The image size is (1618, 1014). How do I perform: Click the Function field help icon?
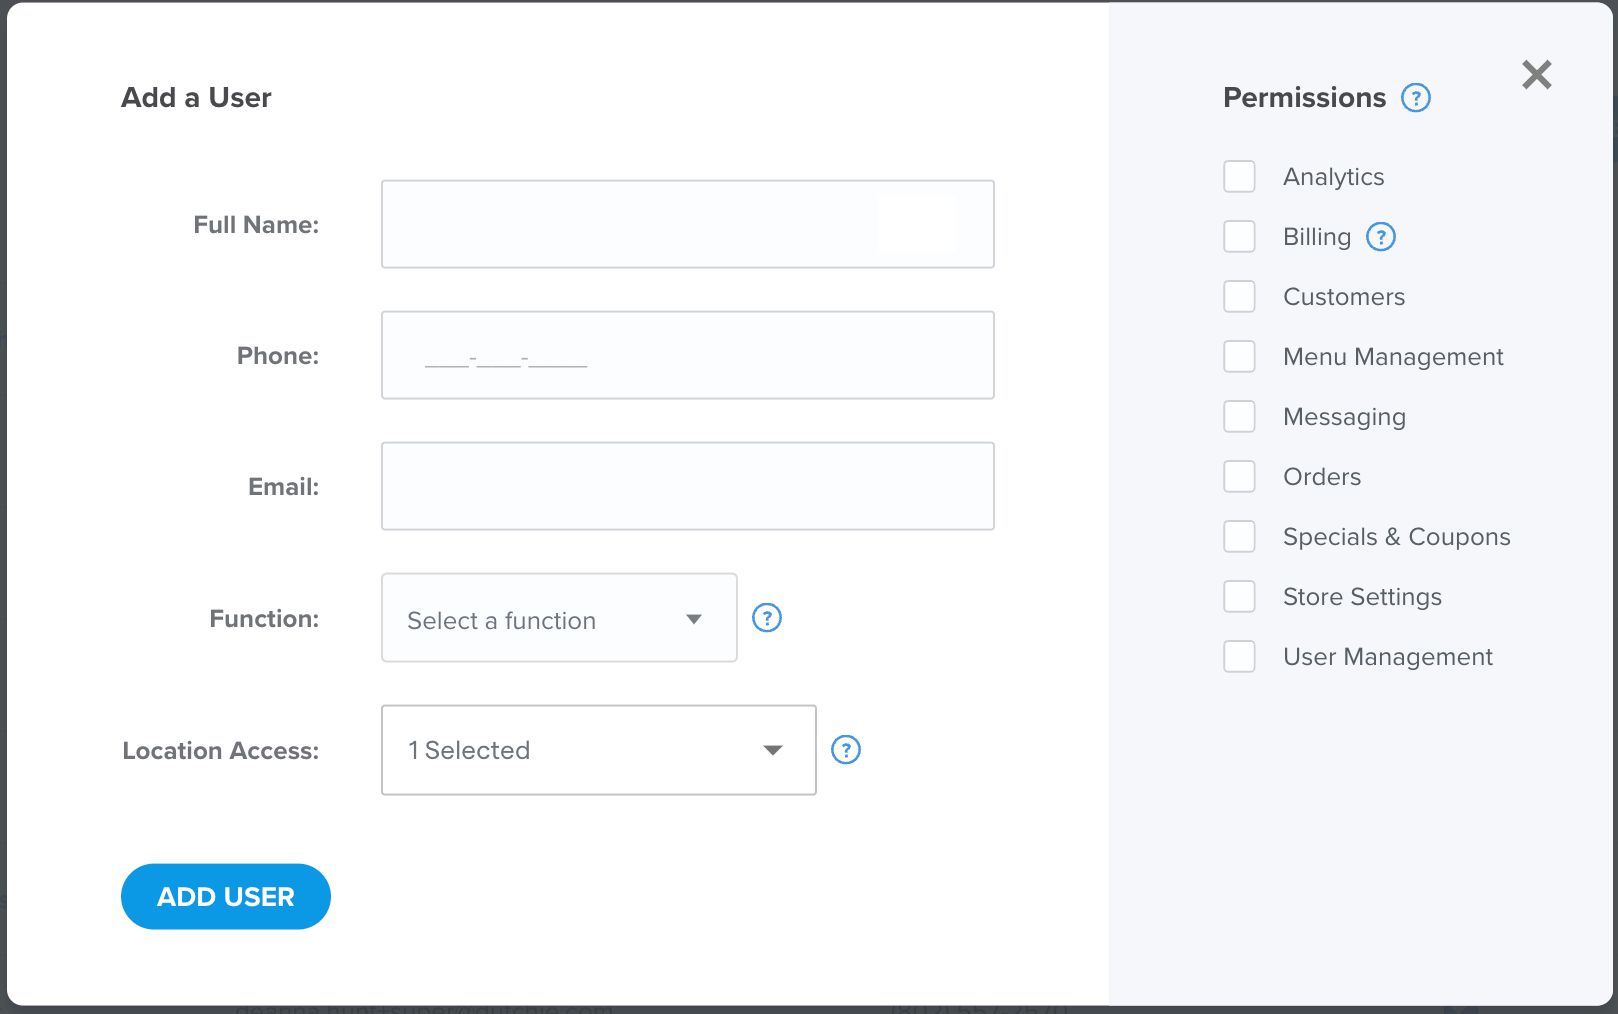[x=767, y=618]
